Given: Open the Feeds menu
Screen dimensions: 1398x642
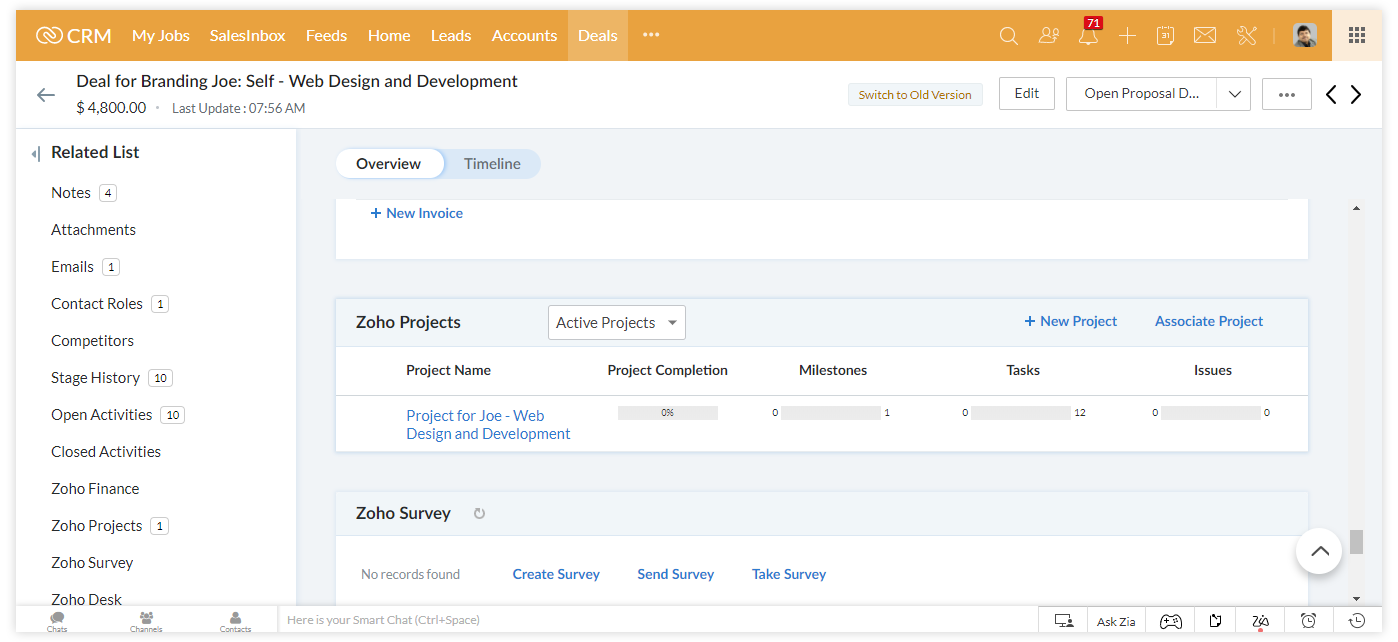Looking at the screenshot, I should 326,35.
